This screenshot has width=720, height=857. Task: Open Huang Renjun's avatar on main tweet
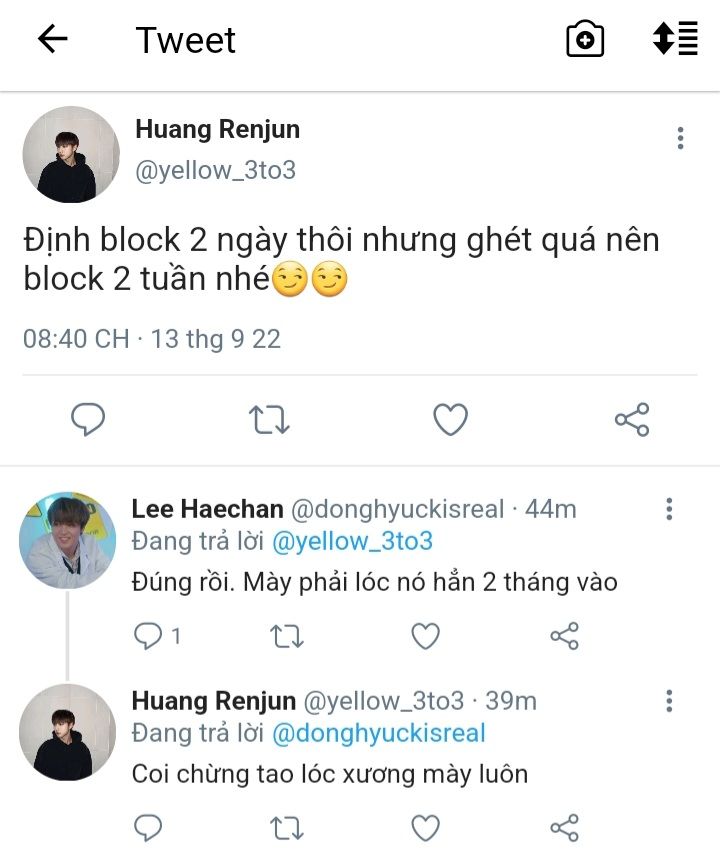(x=71, y=155)
